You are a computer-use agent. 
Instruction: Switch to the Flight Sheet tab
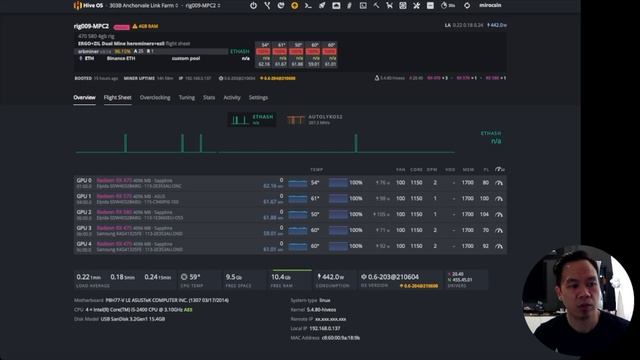click(118, 98)
